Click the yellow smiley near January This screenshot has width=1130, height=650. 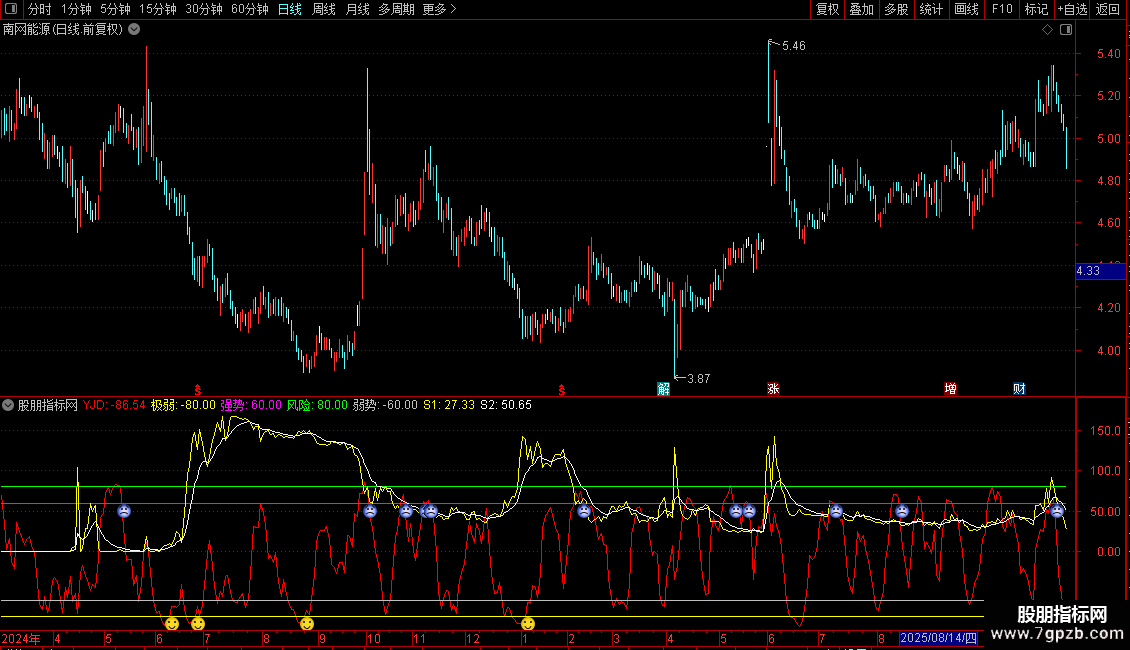tap(528, 623)
